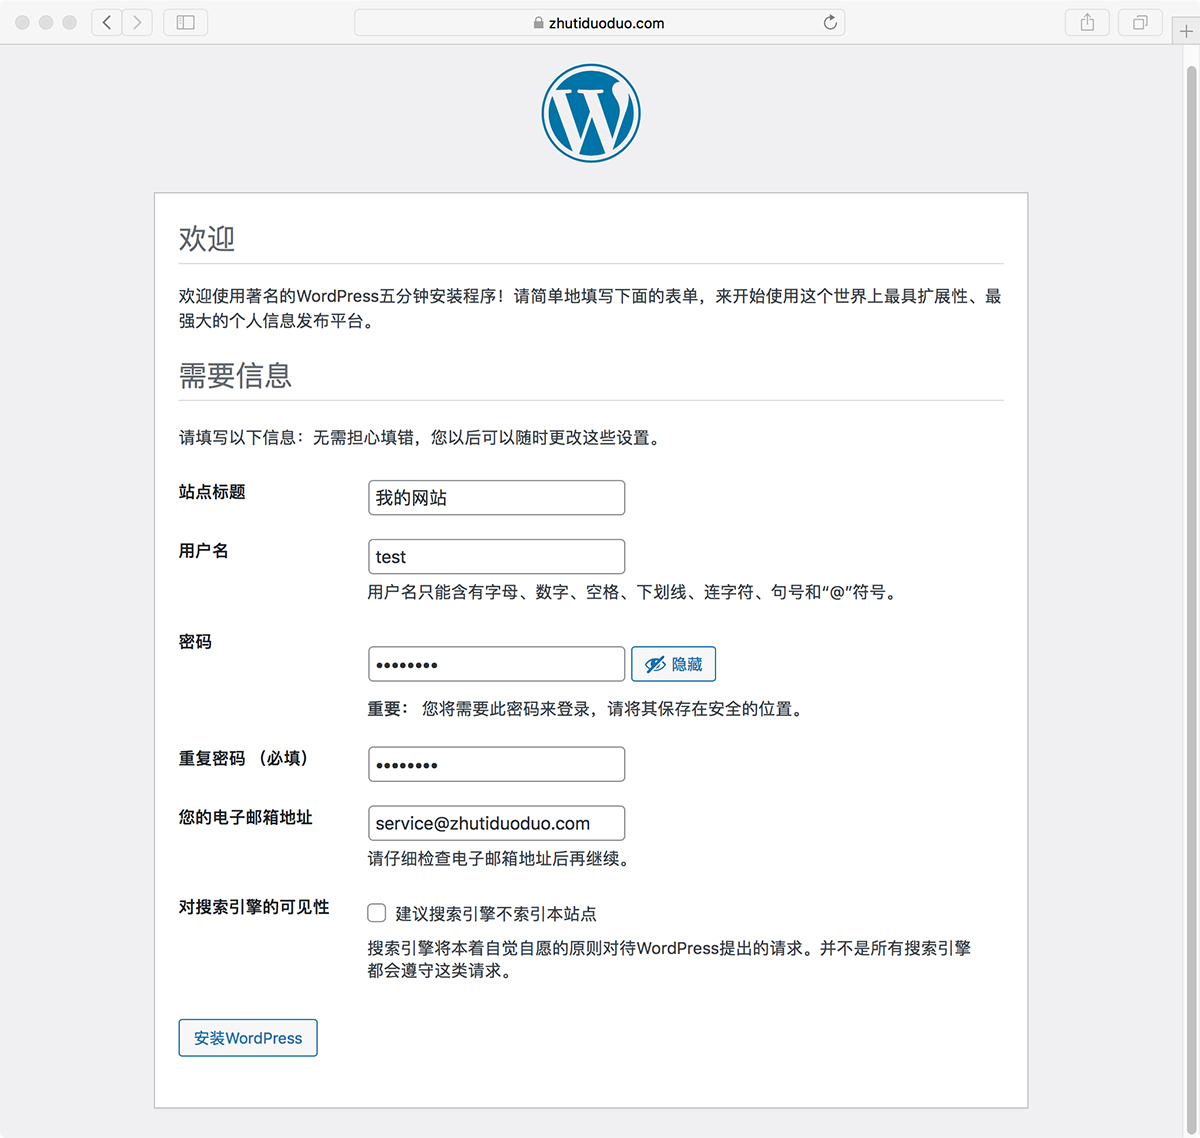
Task: Go back with Safari's back arrow
Action: 107,22
